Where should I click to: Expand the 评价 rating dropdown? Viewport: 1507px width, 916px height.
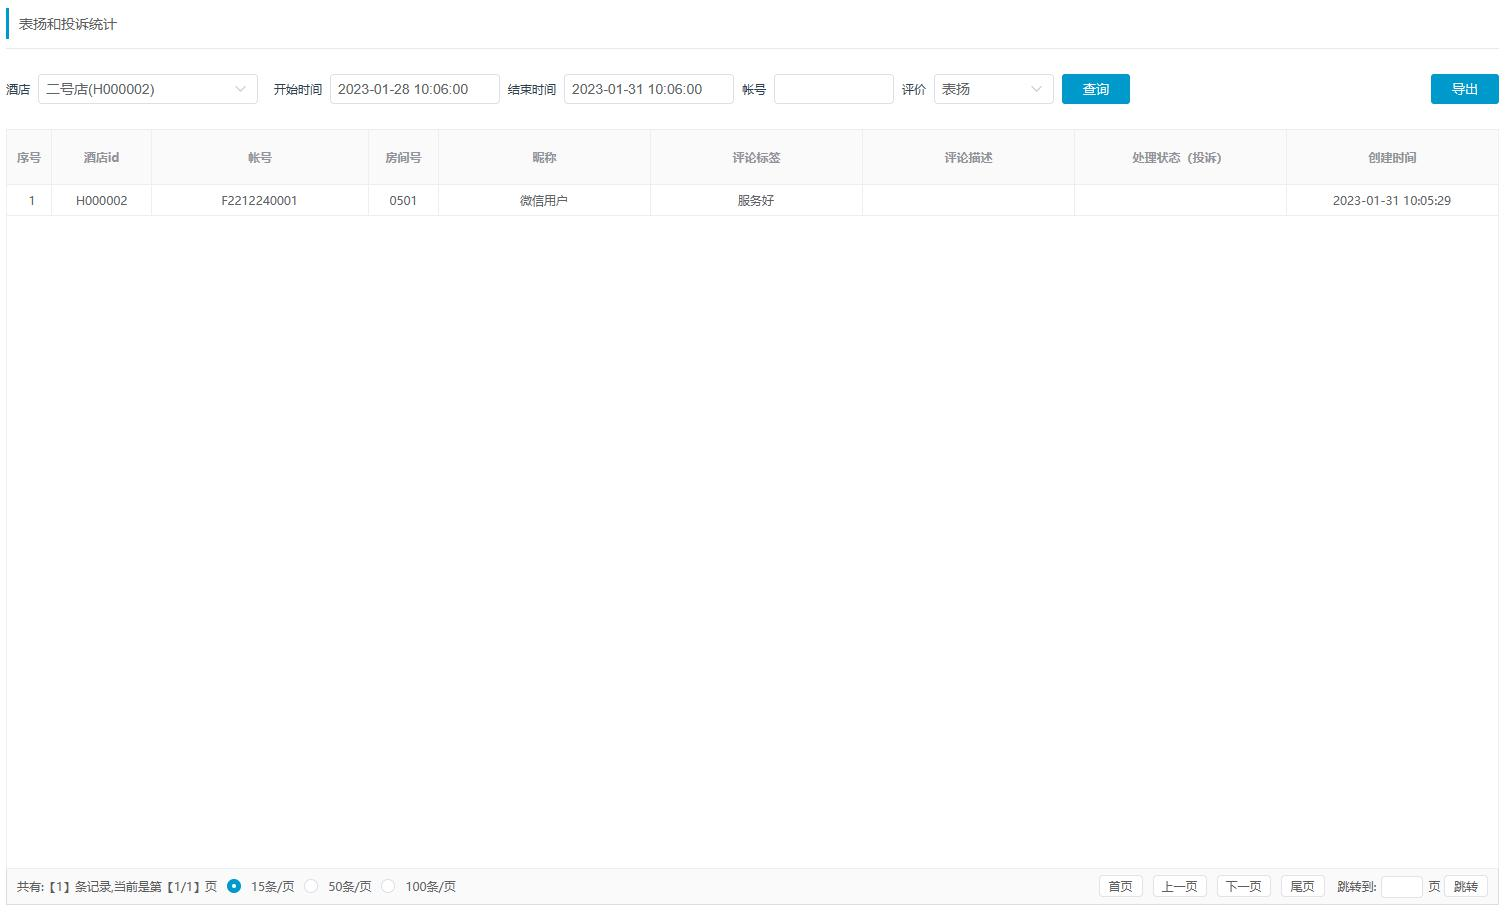pyautogui.click(x=993, y=89)
